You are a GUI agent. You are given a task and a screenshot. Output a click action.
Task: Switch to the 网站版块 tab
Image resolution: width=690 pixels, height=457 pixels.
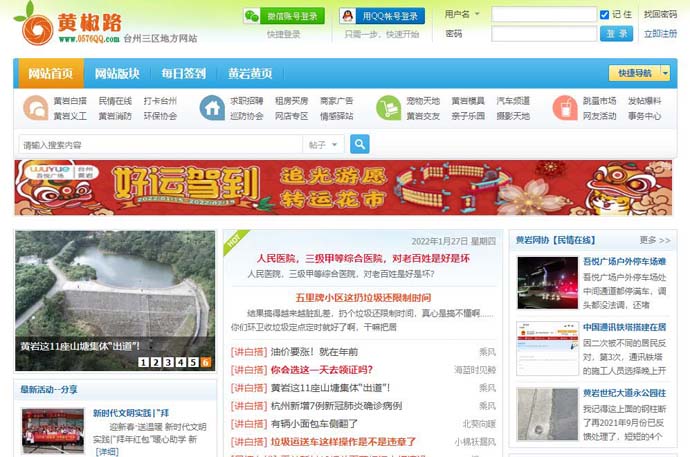point(117,74)
